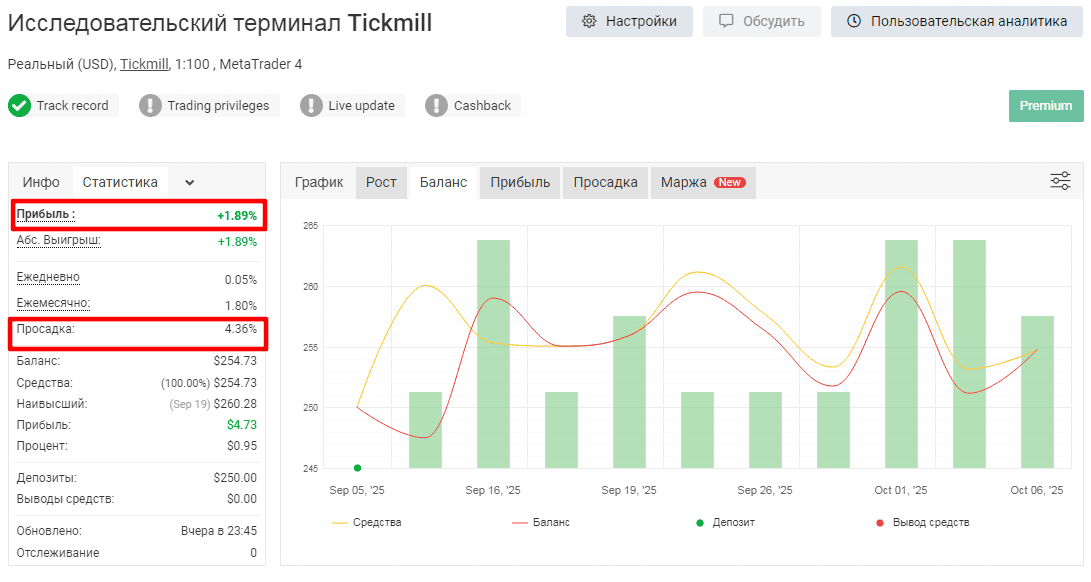The image size is (1091, 582).
Task: Toggle the Баланс legend series
Action: (x=541, y=522)
